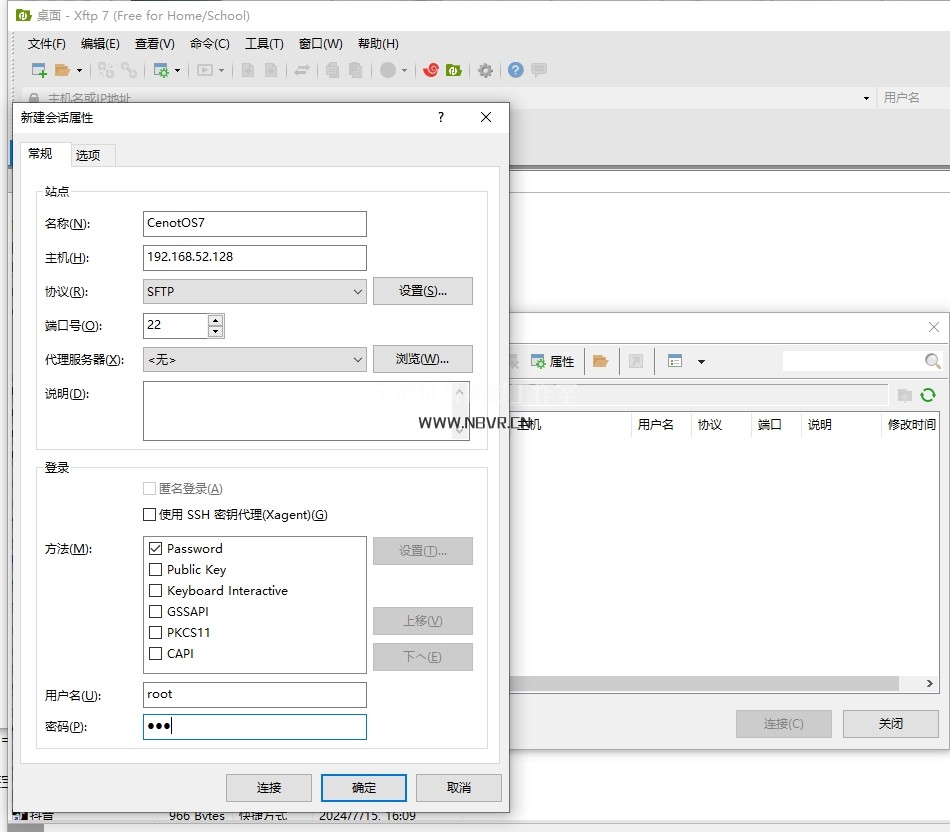Click the 确定 button
The image size is (950, 832).
coord(364,788)
